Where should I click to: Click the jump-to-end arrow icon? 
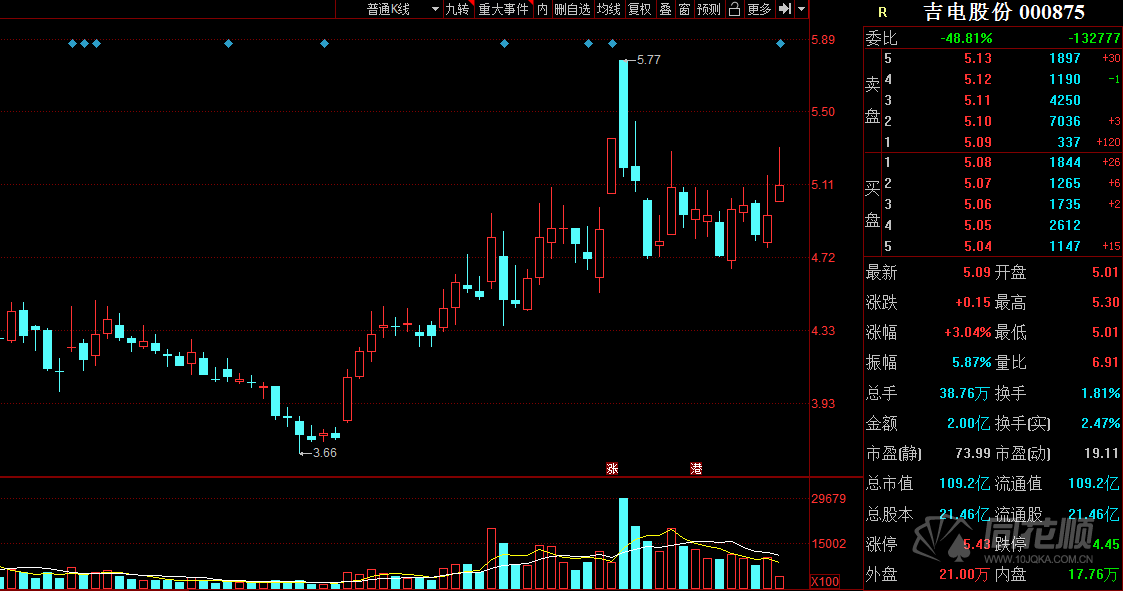tap(785, 9)
